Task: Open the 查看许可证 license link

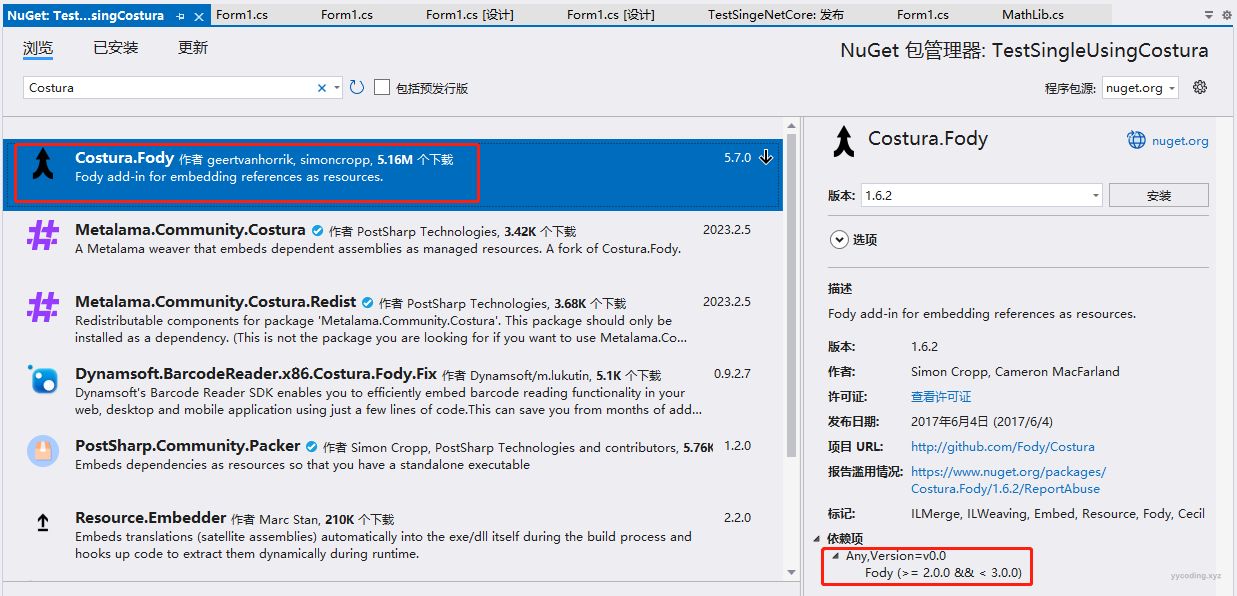Action: (940, 396)
